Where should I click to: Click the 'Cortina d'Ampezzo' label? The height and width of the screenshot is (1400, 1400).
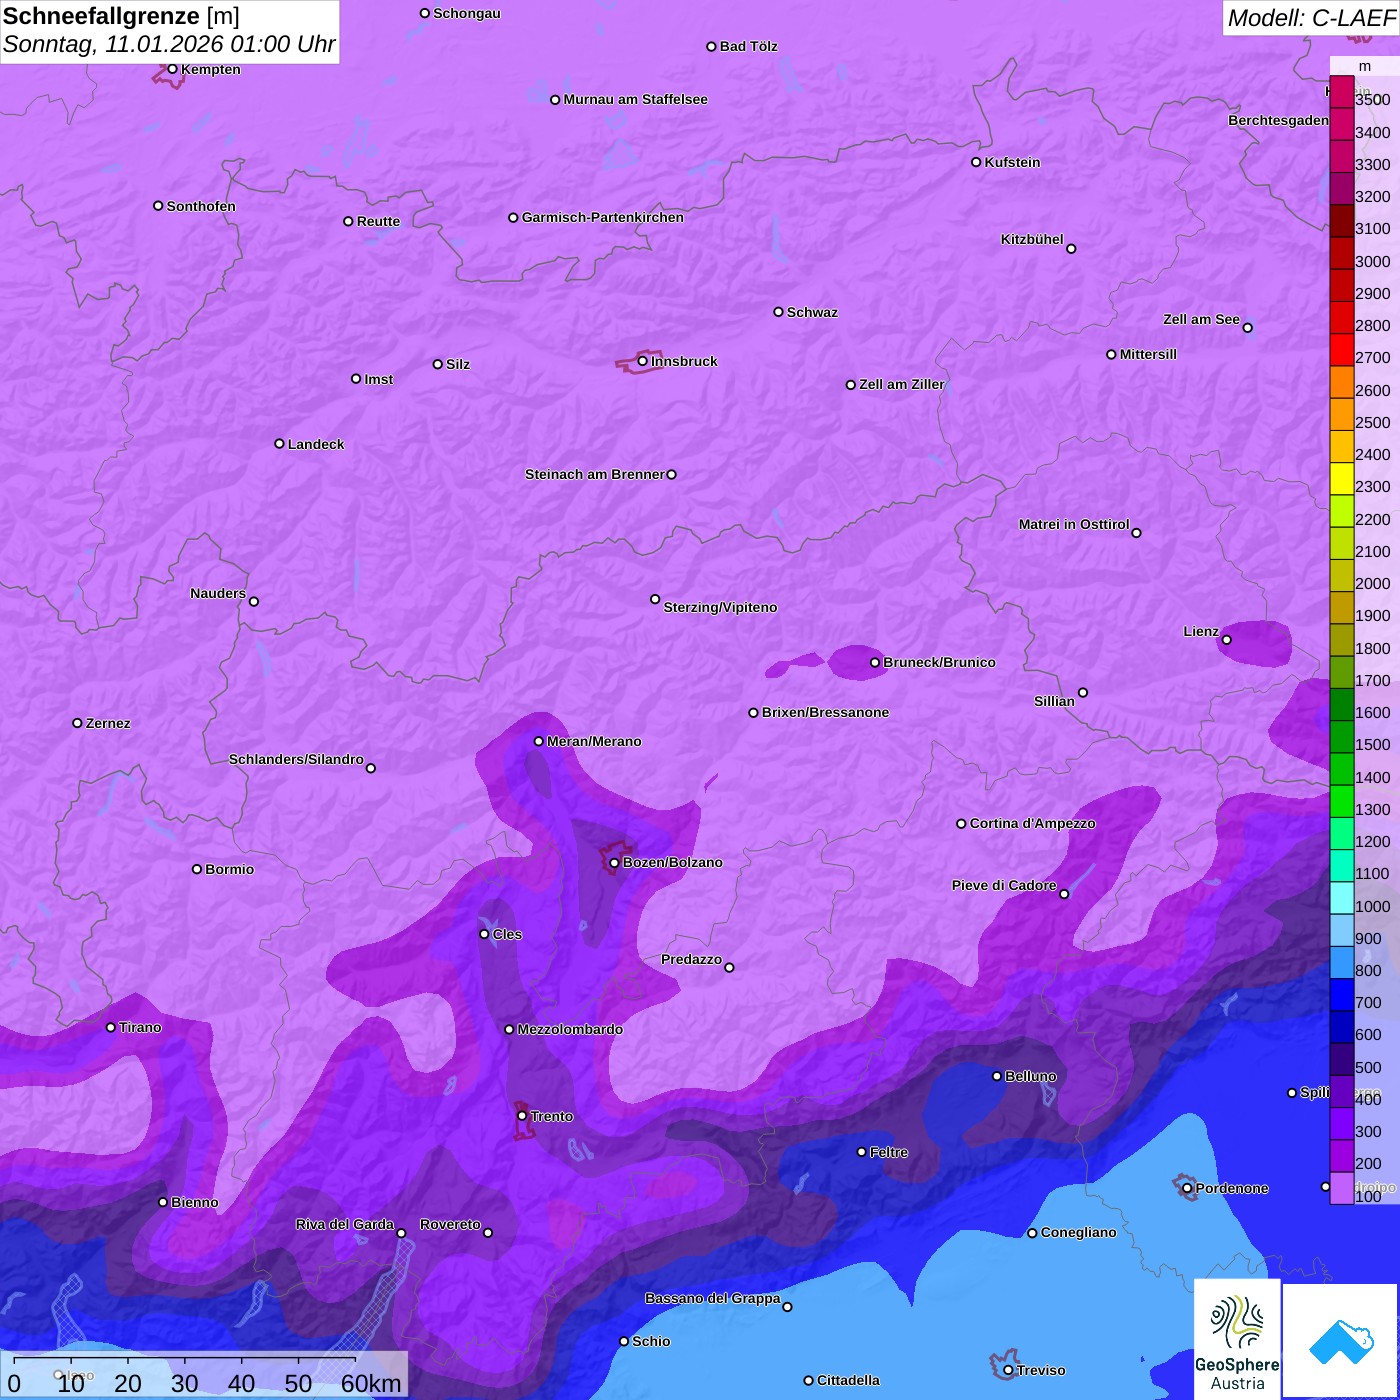pyautogui.click(x=1032, y=823)
